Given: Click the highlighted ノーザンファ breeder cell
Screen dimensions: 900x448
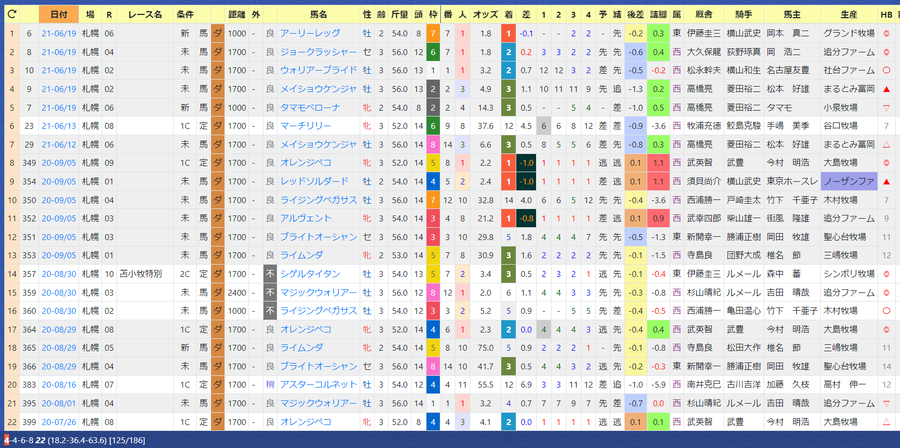Looking at the screenshot, I should coord(848,181).
